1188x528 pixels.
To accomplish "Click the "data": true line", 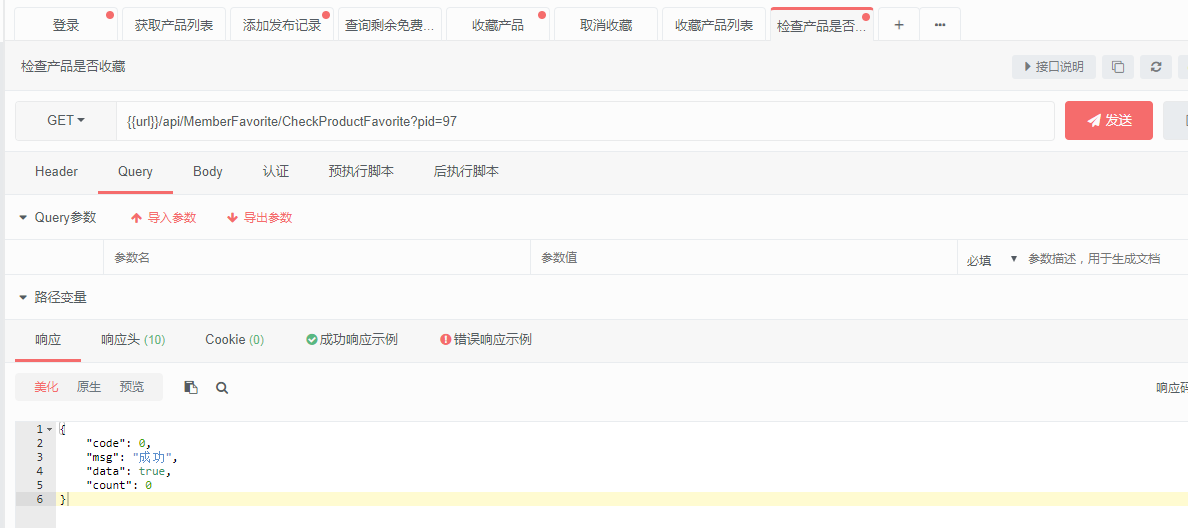I will point(130,471).
